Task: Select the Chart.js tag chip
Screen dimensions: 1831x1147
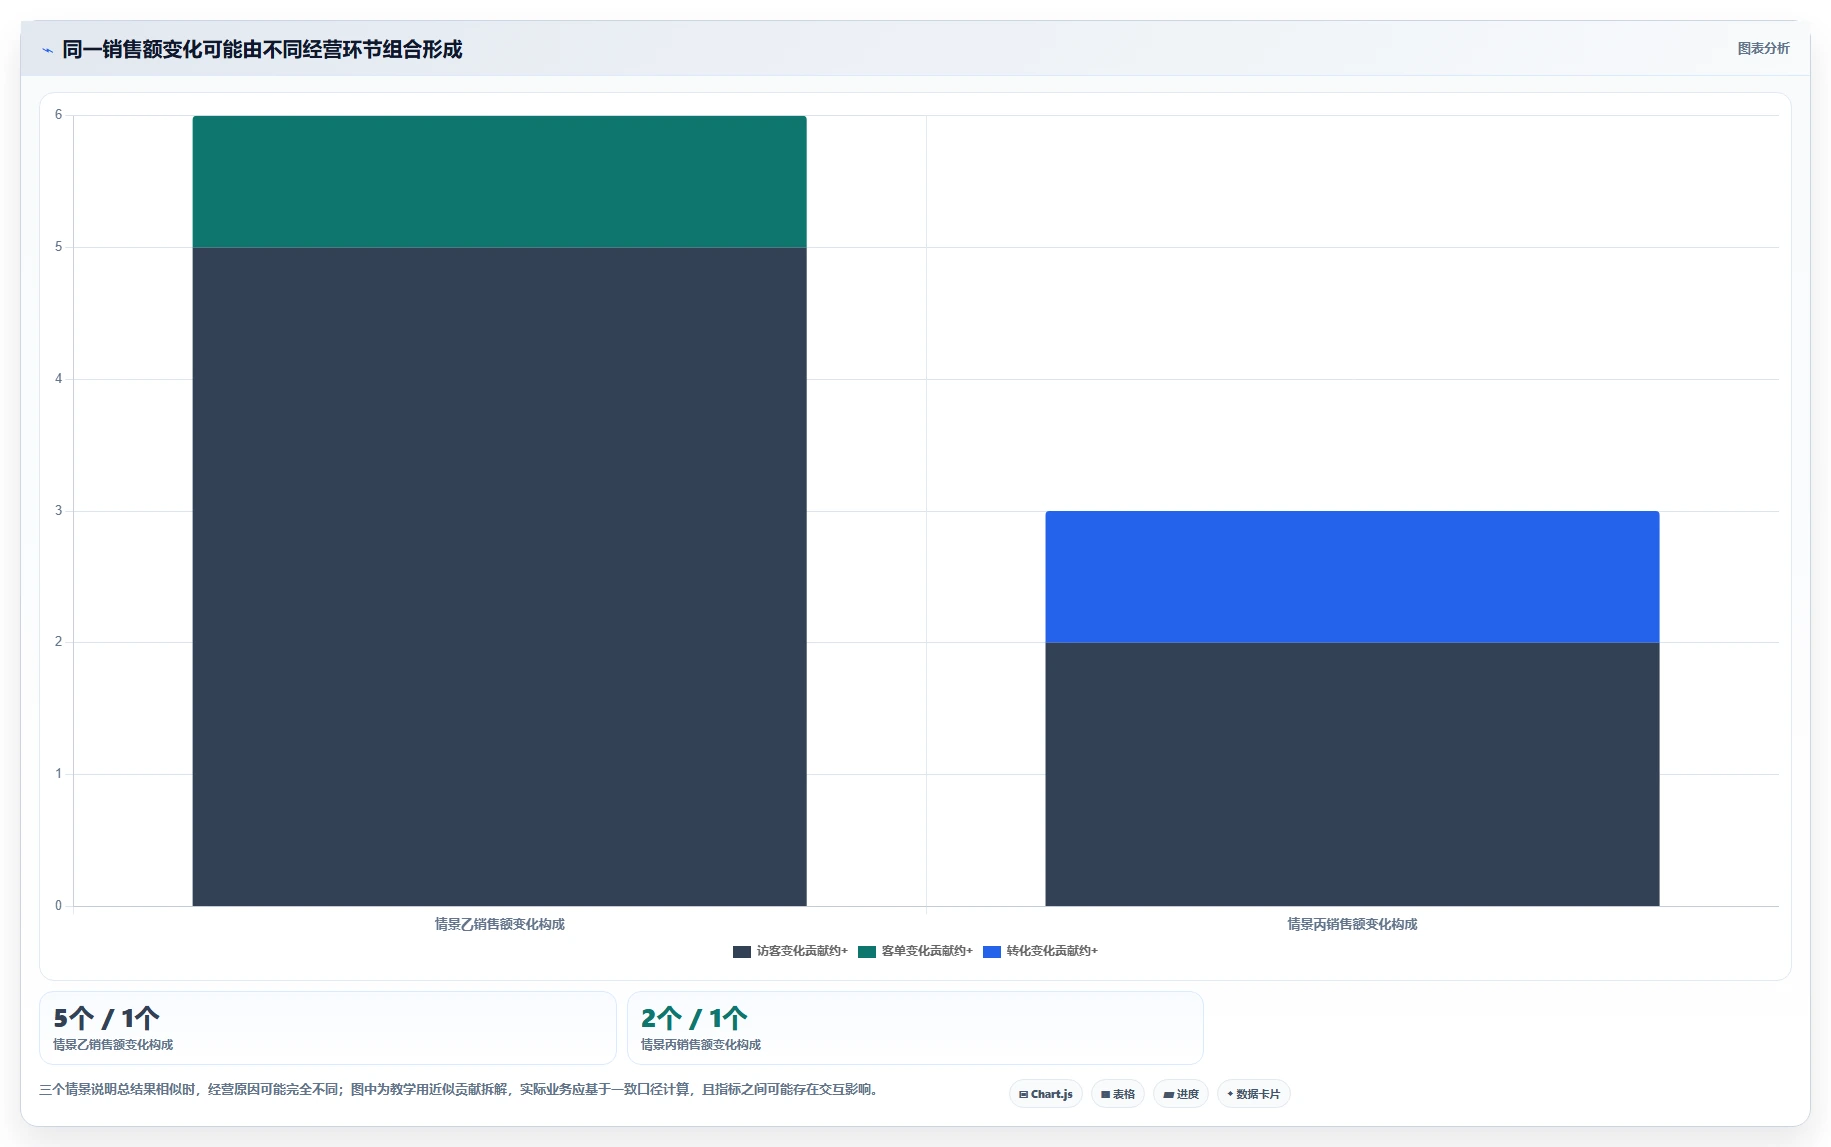Action: pyautogui.click(x=1046, y=1094)
